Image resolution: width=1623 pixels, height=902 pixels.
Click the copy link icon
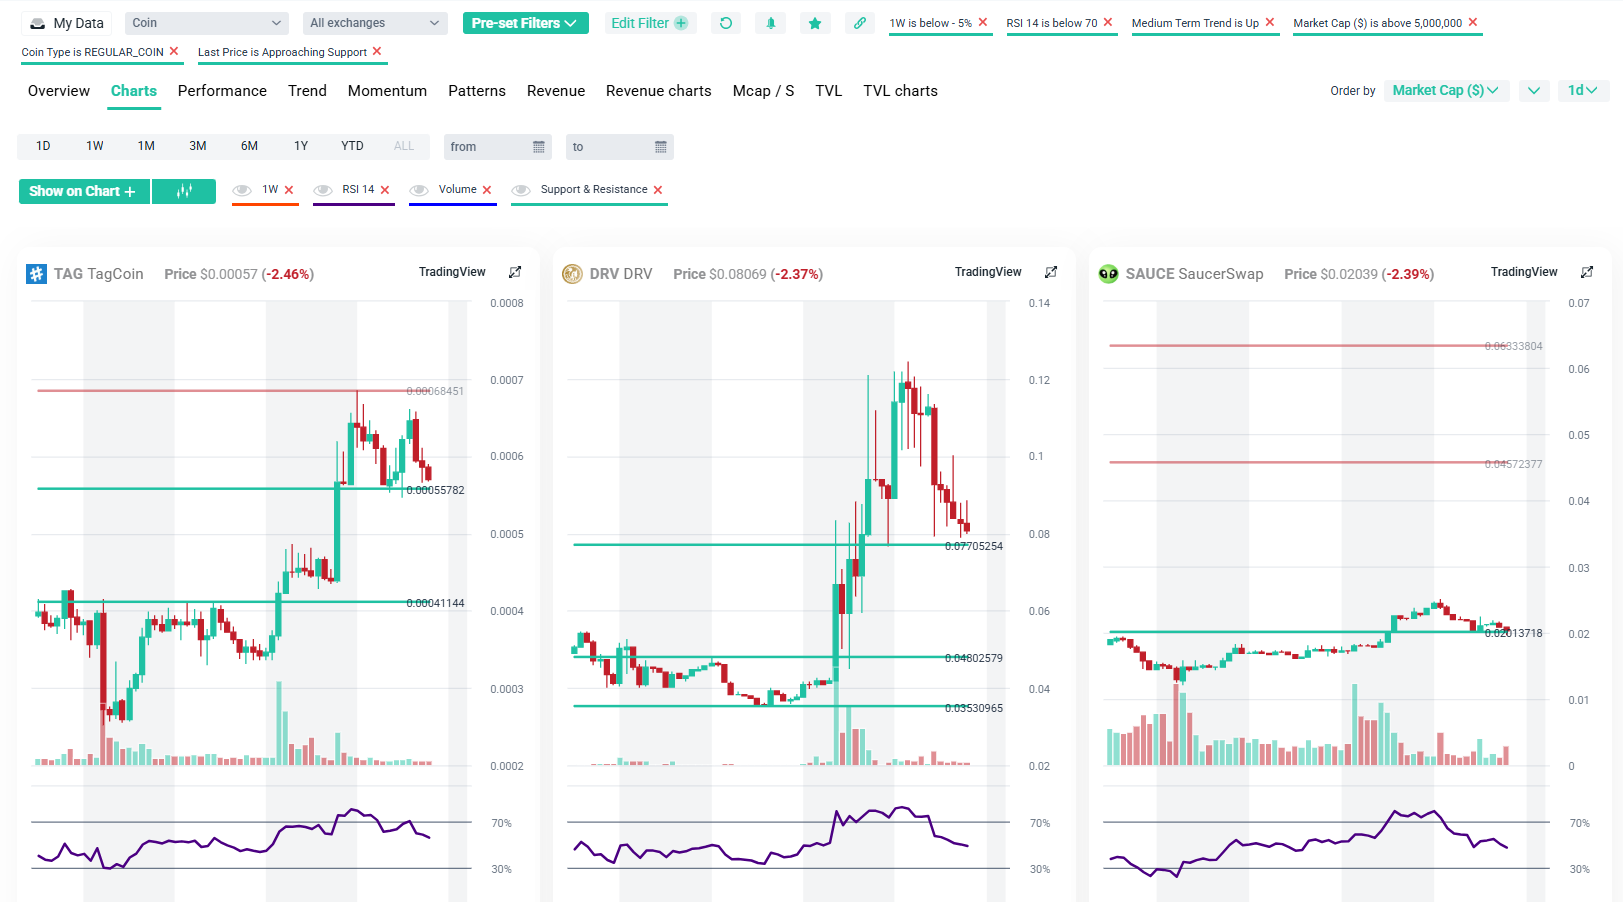860,23
